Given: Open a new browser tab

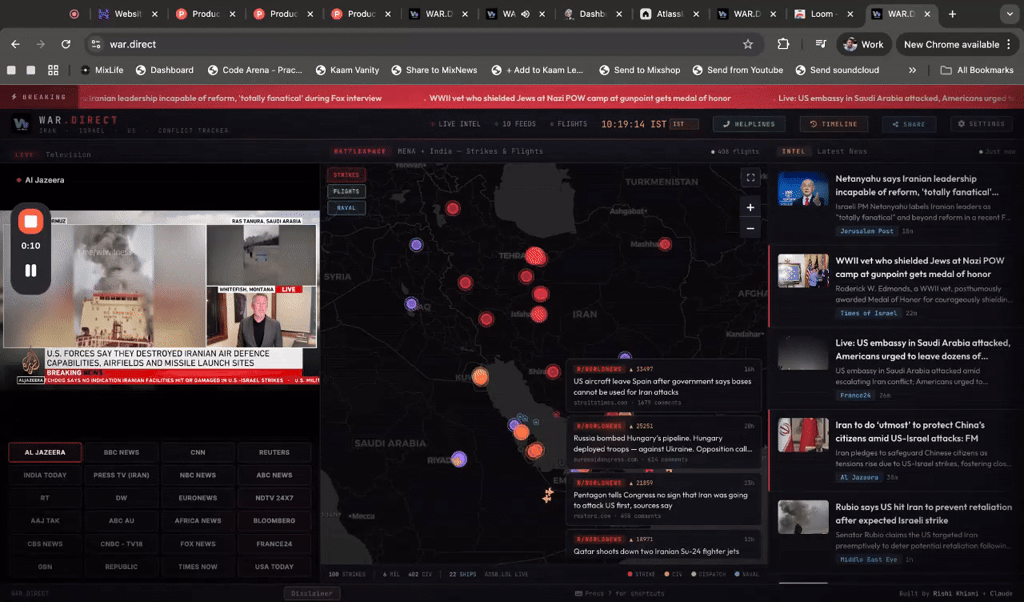Looking at the screenshot, I should point(952,14).
